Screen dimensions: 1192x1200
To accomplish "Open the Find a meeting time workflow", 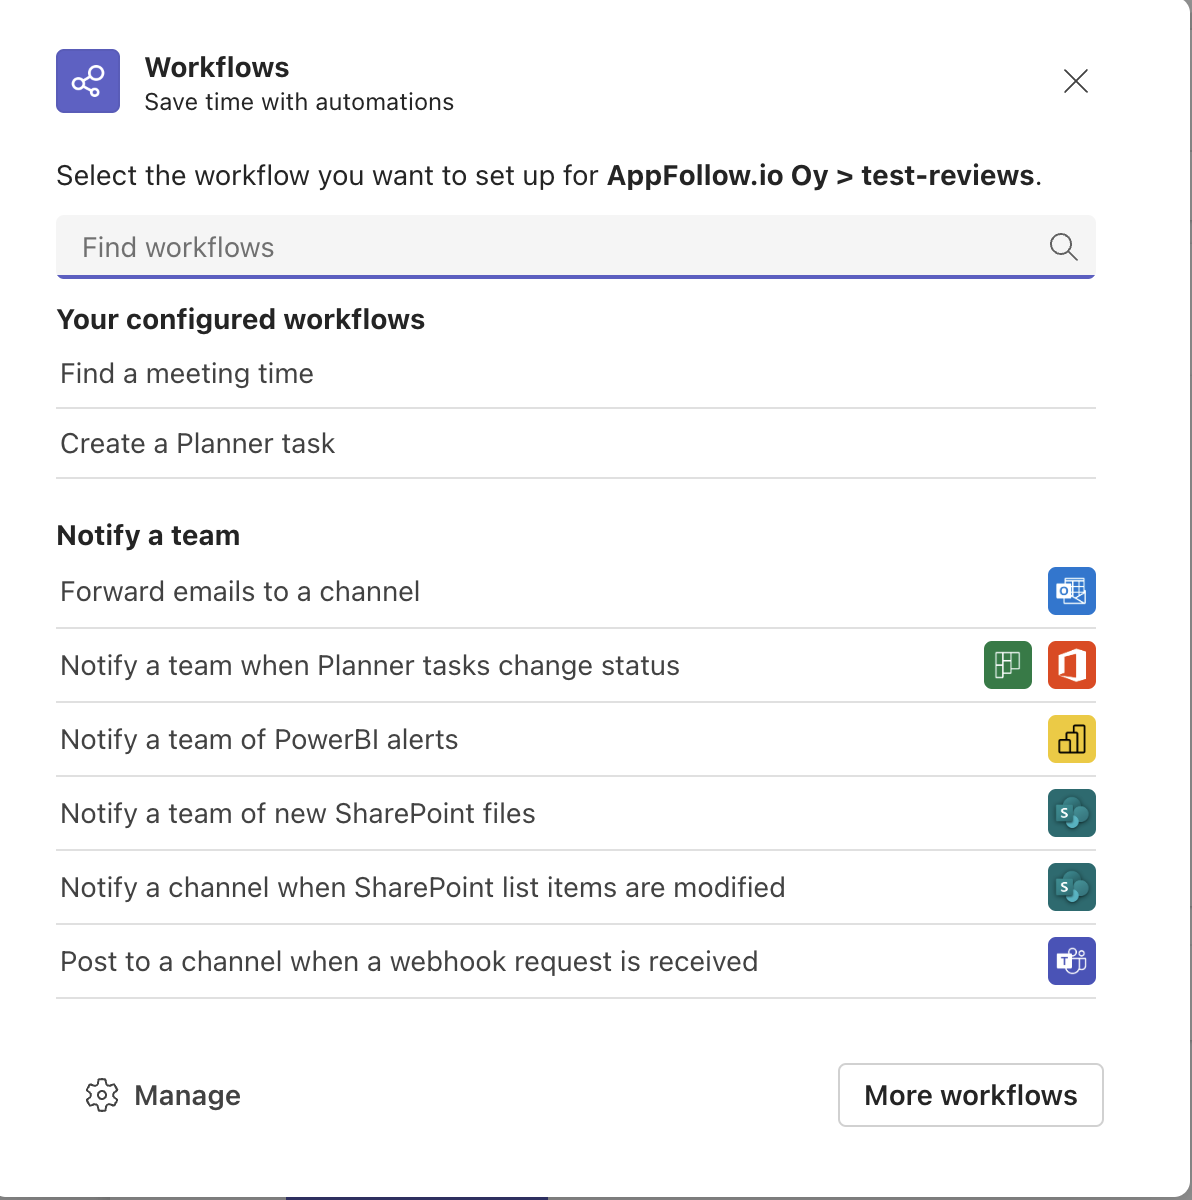I will pyautogui.click(x=575, y=374).
